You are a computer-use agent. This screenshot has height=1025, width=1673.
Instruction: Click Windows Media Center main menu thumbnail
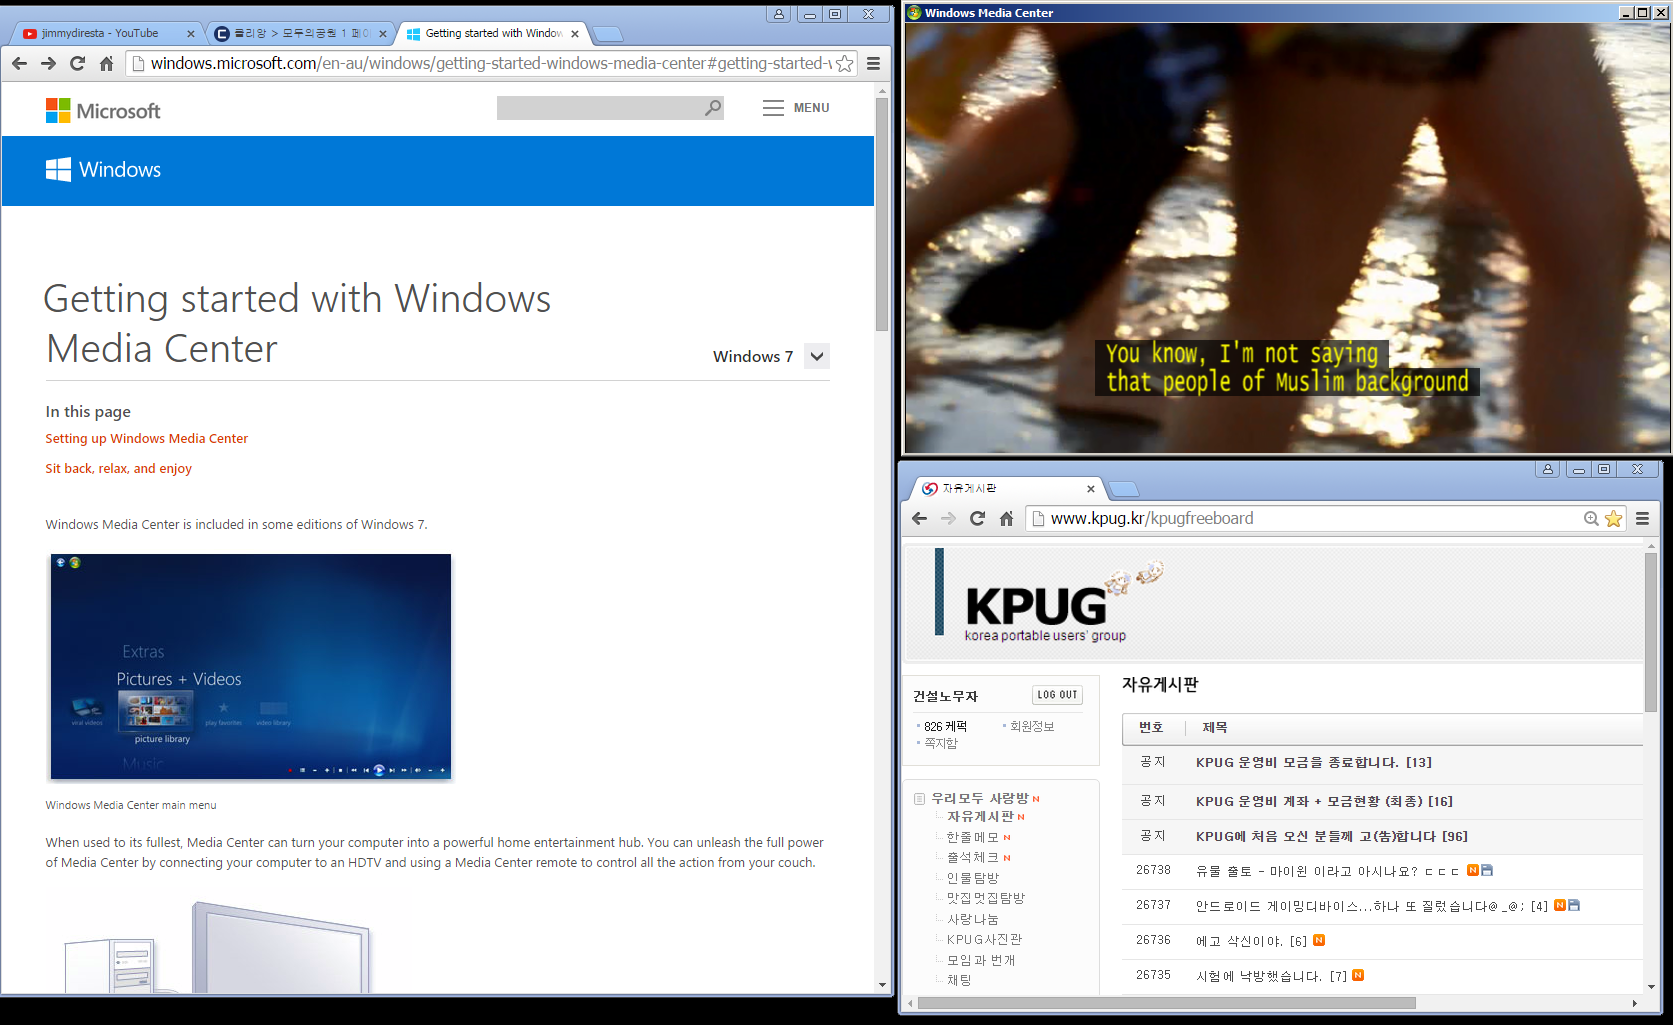(251, 666)
